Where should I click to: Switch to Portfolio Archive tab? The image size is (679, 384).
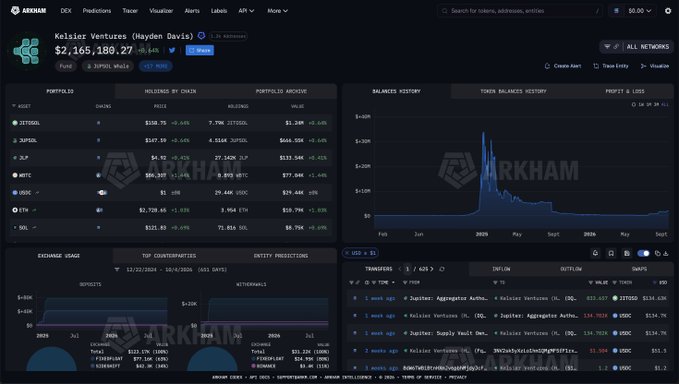[x=281, y=91]
